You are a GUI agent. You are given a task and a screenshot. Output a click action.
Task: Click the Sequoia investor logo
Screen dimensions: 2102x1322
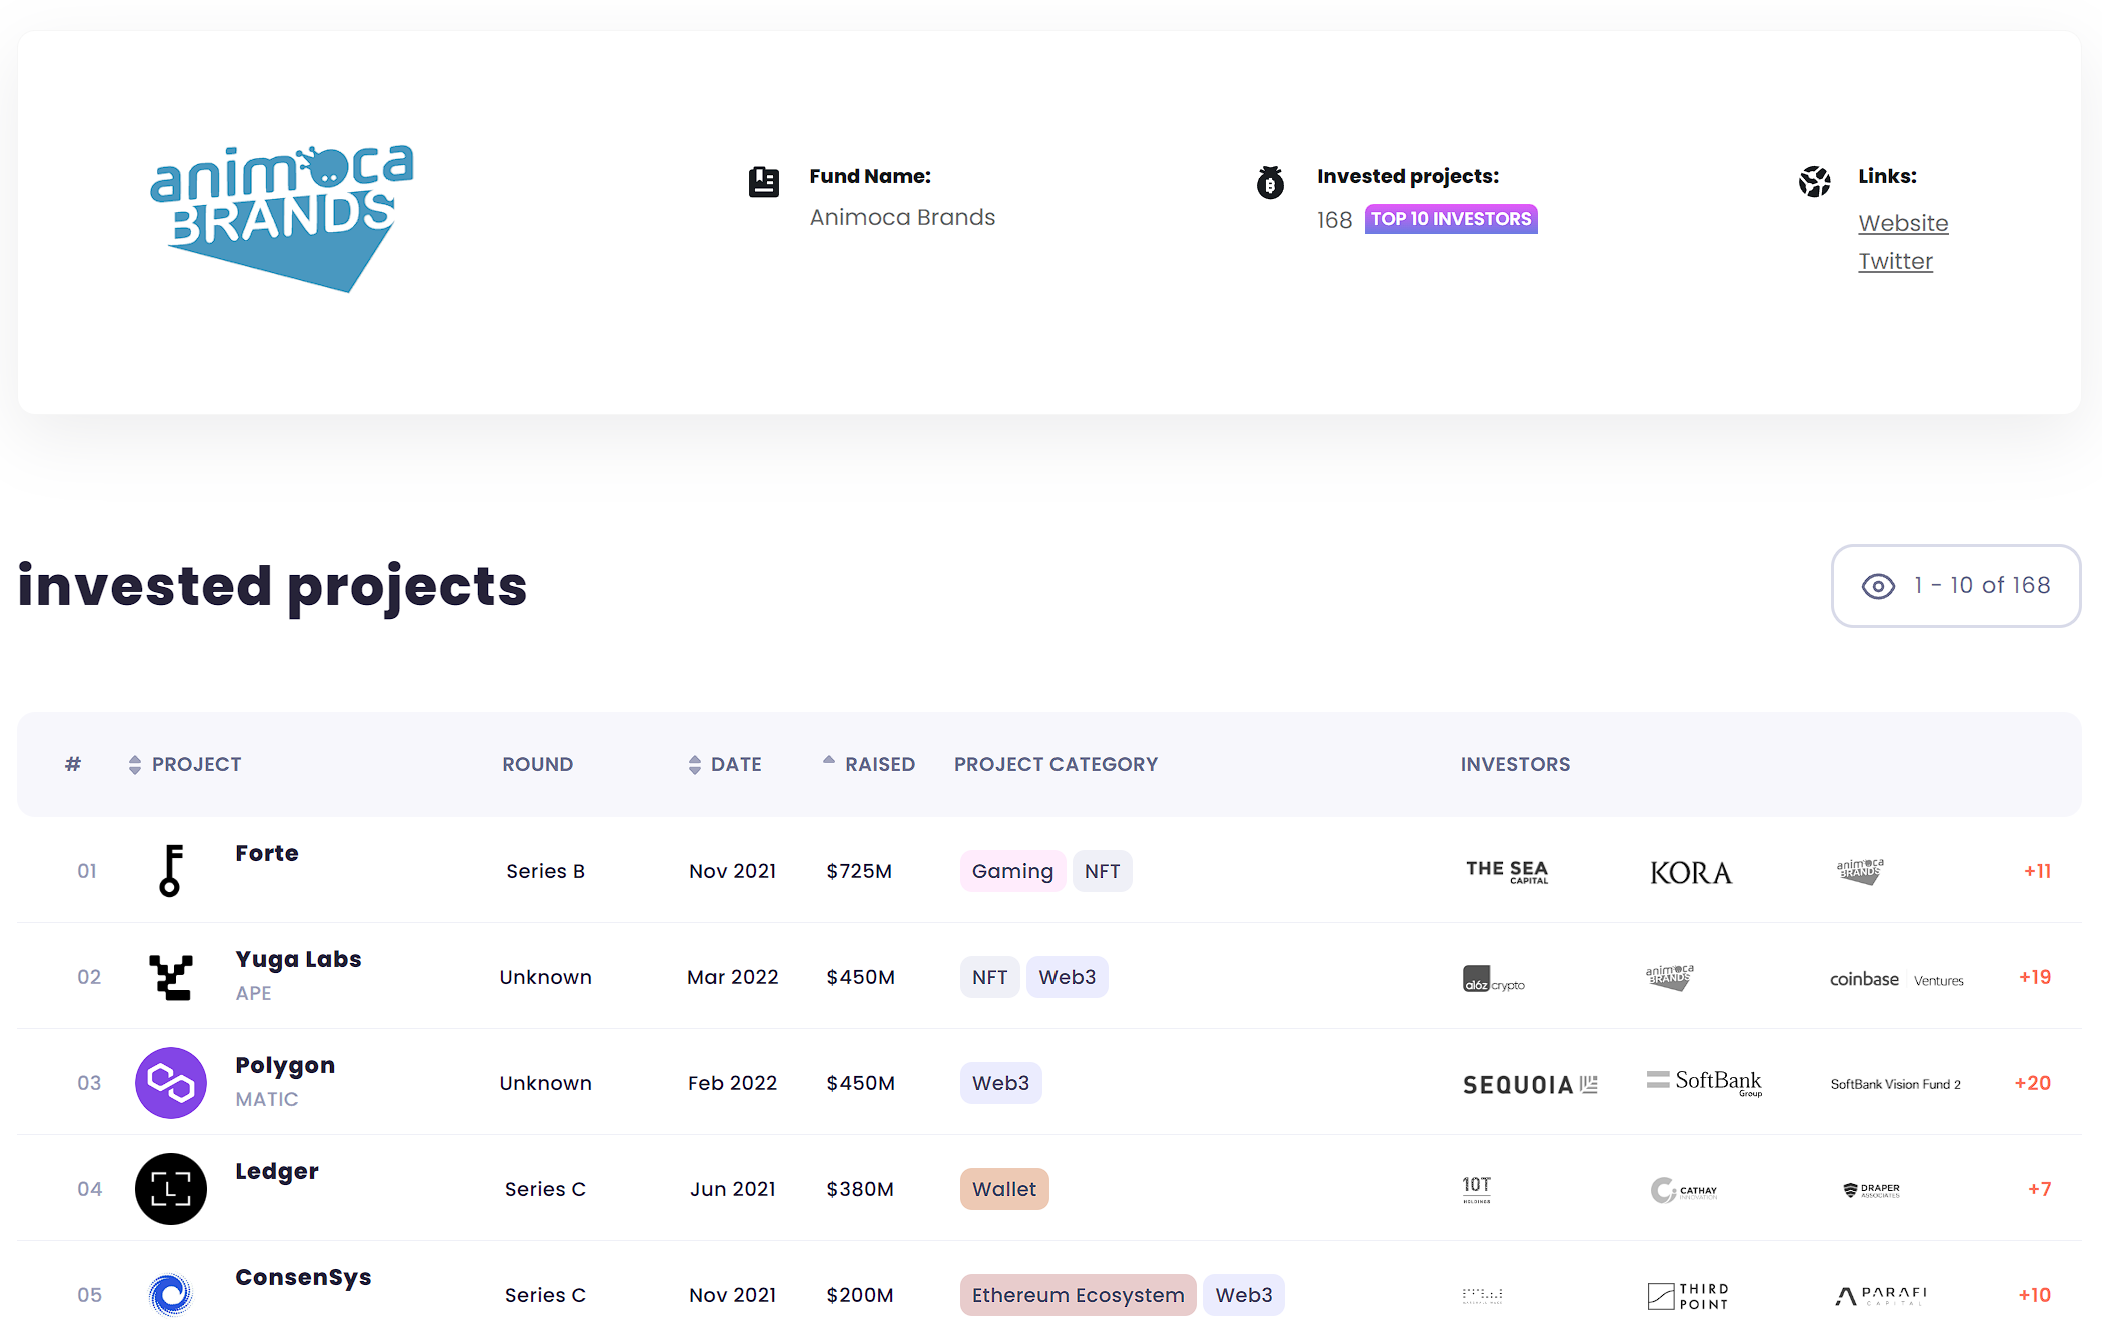1529,1084
